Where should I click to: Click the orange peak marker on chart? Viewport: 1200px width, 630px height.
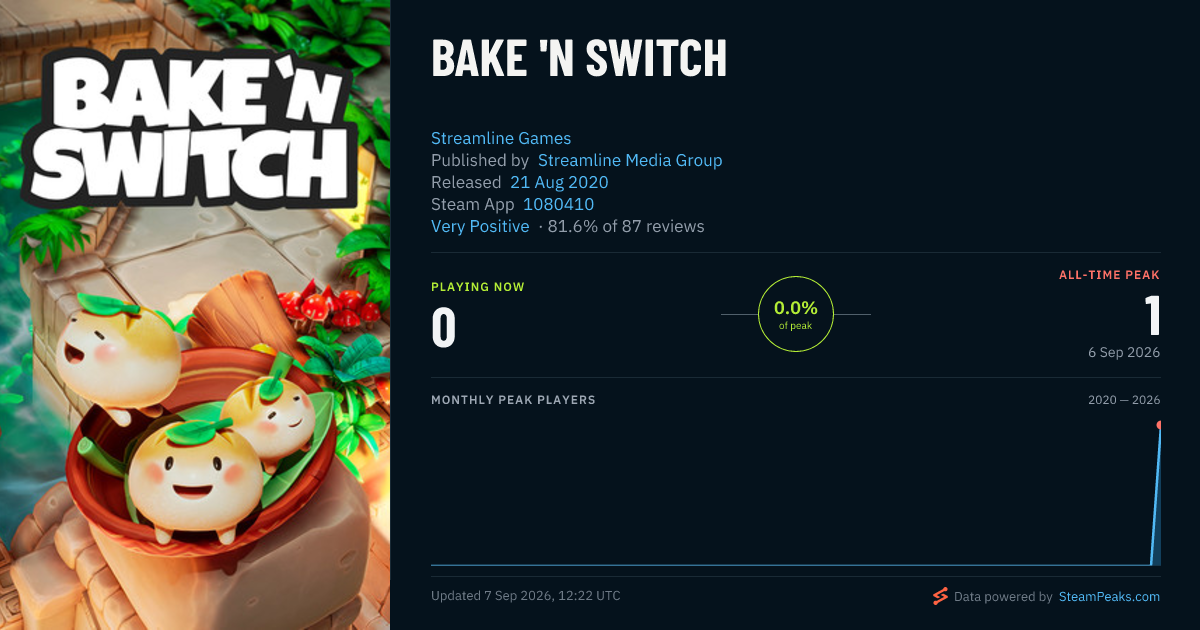pos(1160,425)
